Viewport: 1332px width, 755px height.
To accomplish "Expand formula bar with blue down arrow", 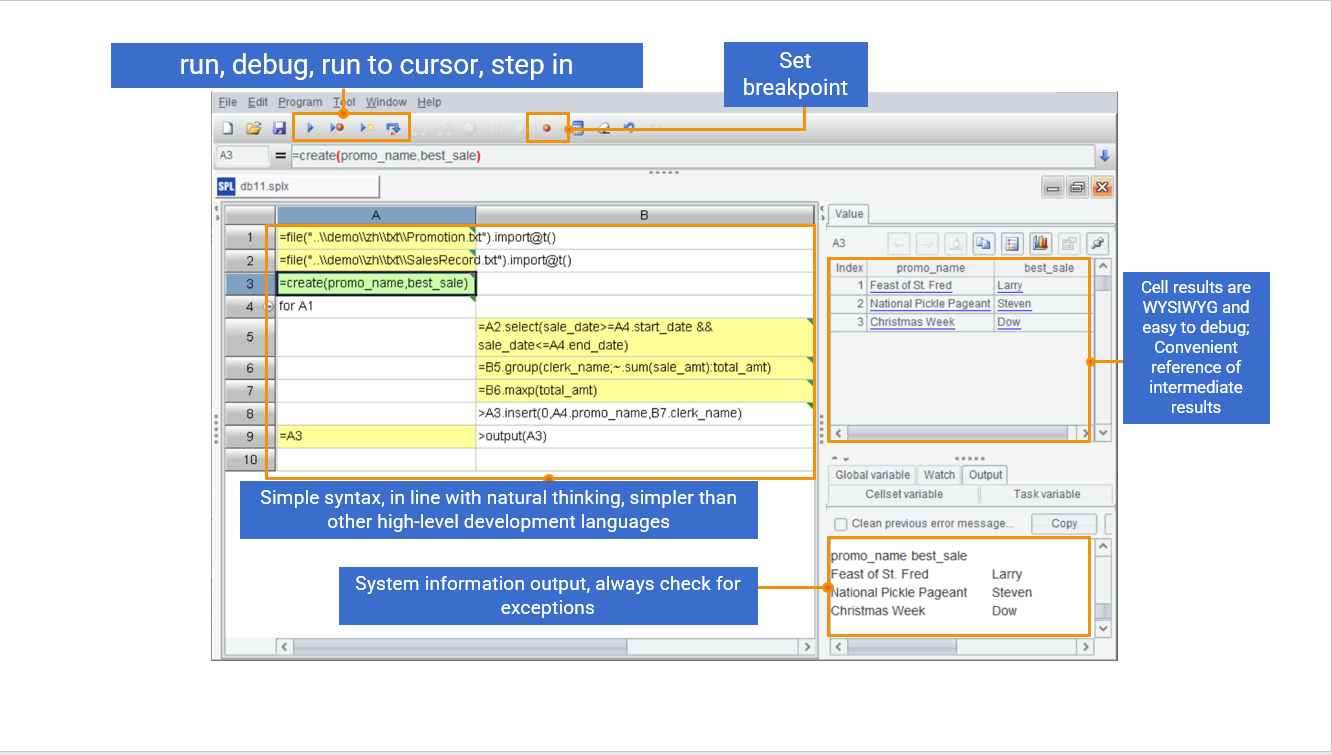I will (1104, 156).
